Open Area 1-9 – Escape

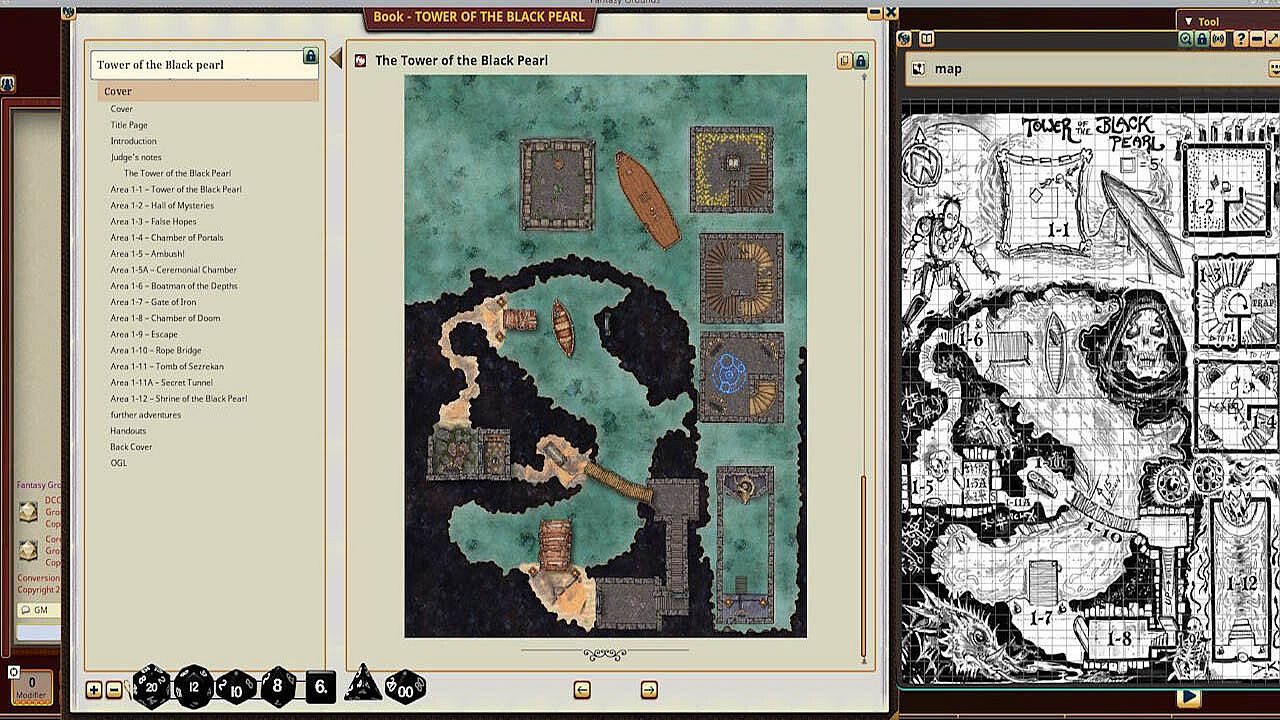(x=144, y=334)
